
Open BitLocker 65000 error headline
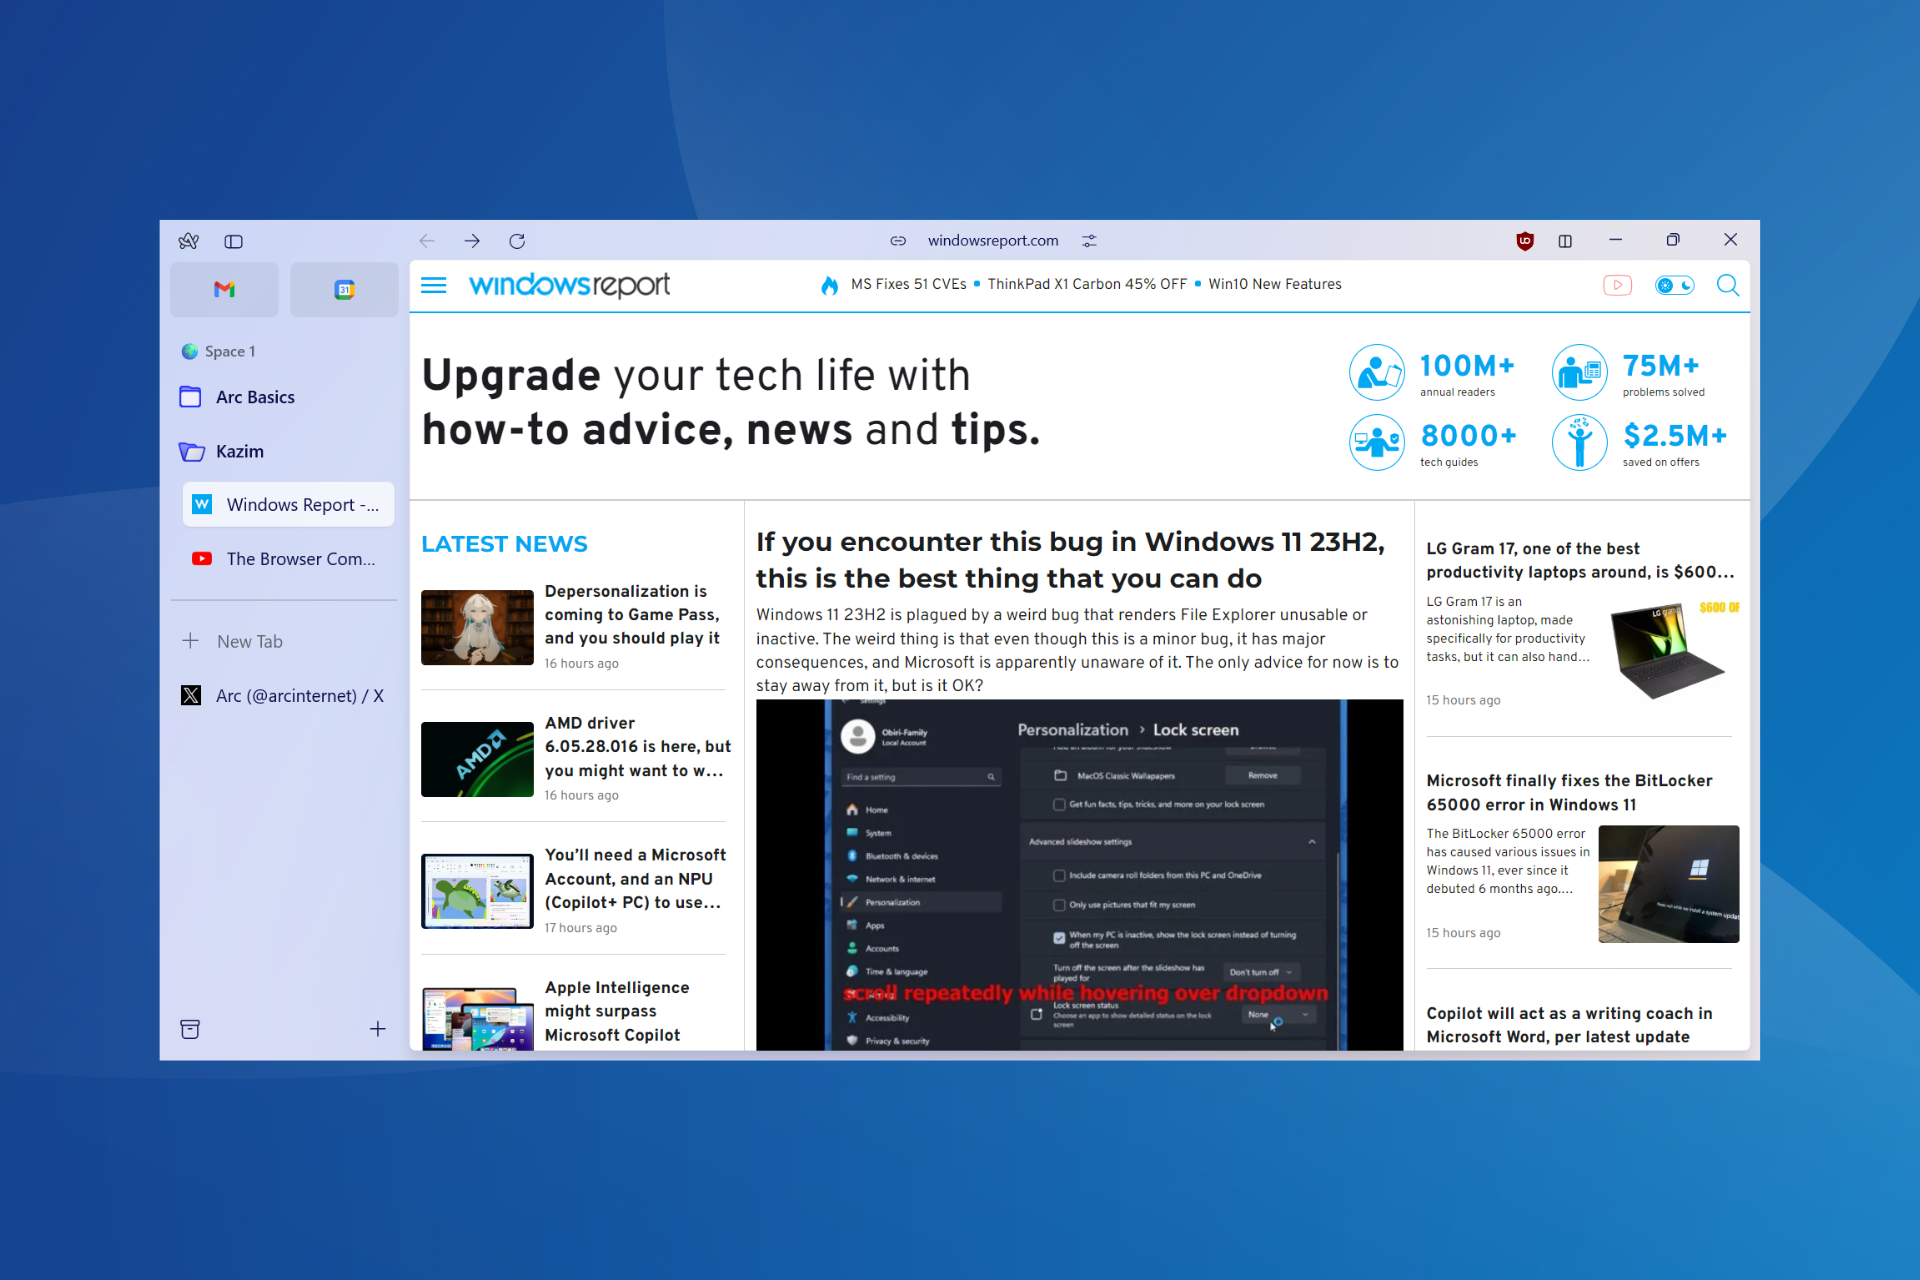(x=1569, y=792)
